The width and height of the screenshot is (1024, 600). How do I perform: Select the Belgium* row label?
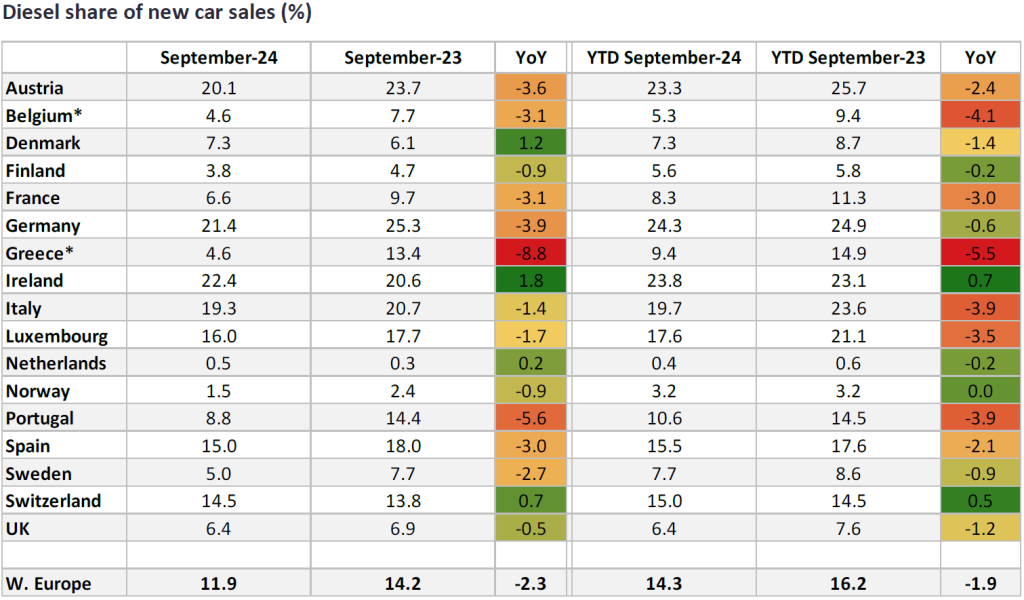point(42,116)
